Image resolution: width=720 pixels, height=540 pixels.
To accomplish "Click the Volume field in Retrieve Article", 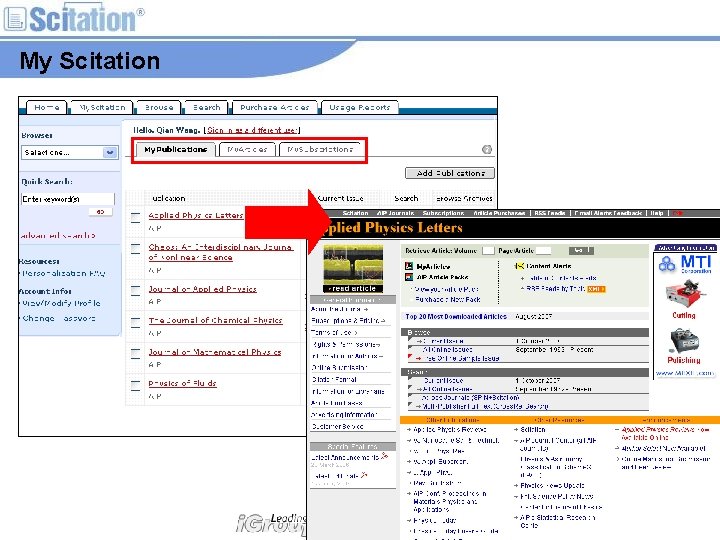I will [488, 250].
